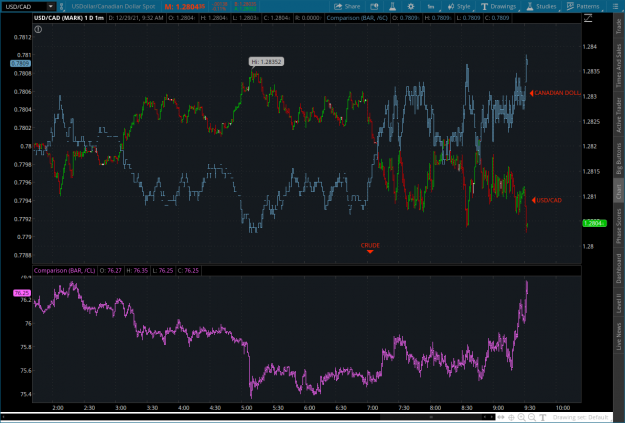Click the zoom out magnifier icon

point(532,417)
